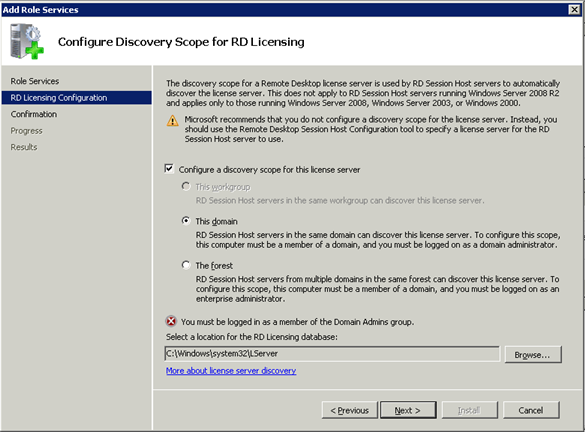Select the Results step in sidebar
This screenshot has width=585, height=432.
tap(24, 147)
